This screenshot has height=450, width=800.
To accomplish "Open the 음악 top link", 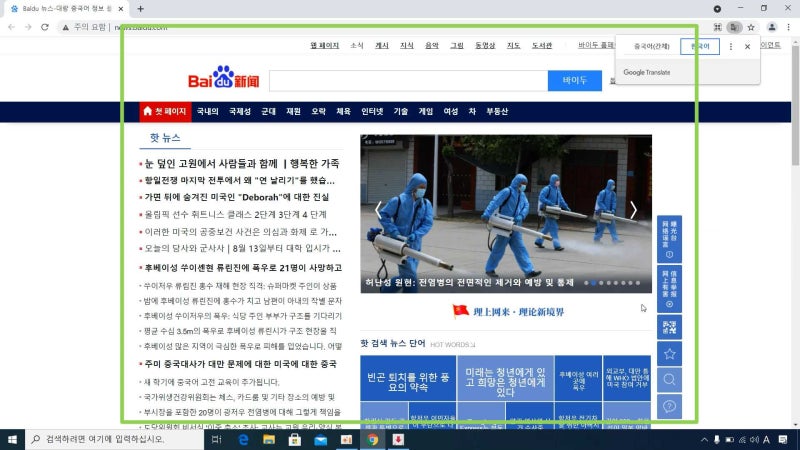I will [432, 45].
